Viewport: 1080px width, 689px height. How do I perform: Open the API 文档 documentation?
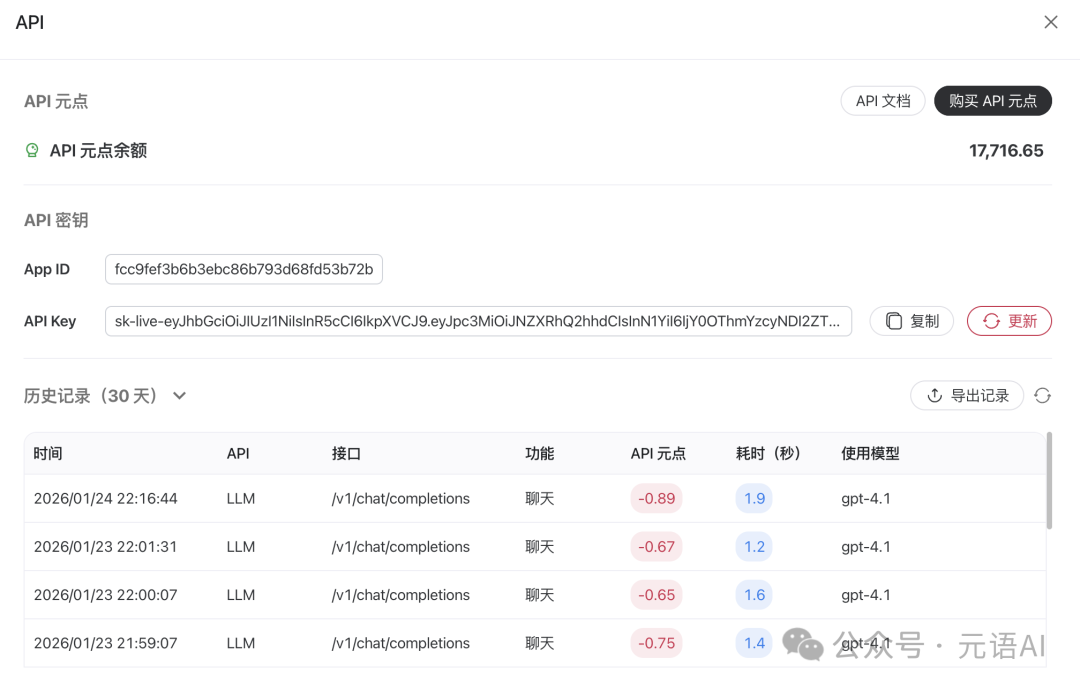pyautogui.click(x=882, y=101)
